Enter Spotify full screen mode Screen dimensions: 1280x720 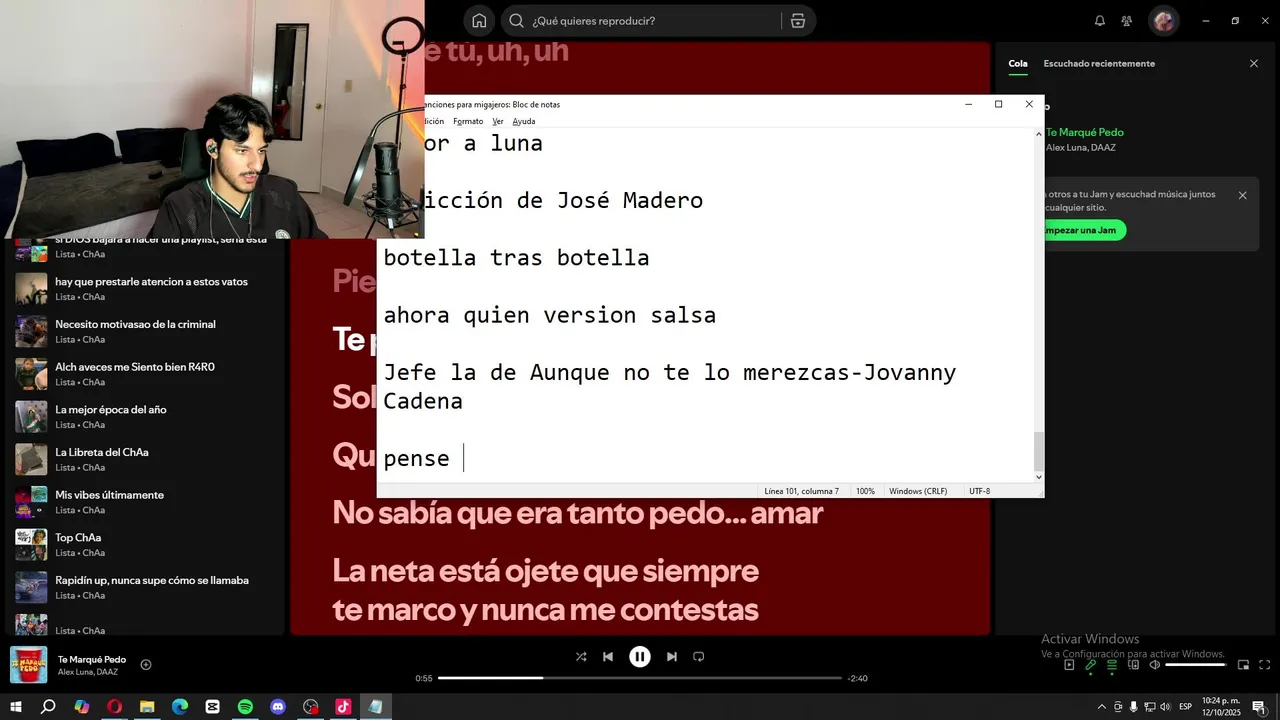[x=1265, y=665]
